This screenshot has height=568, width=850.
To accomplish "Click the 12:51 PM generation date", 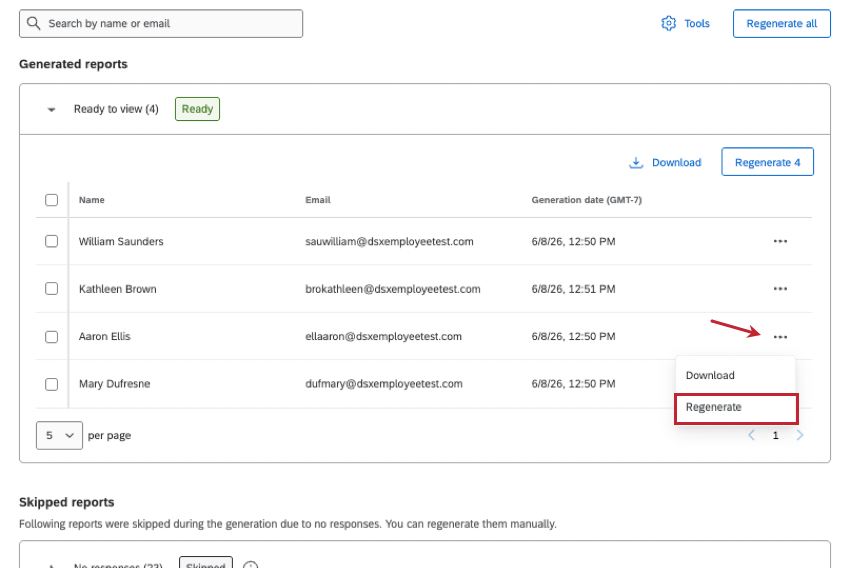I will coord(574,289).
